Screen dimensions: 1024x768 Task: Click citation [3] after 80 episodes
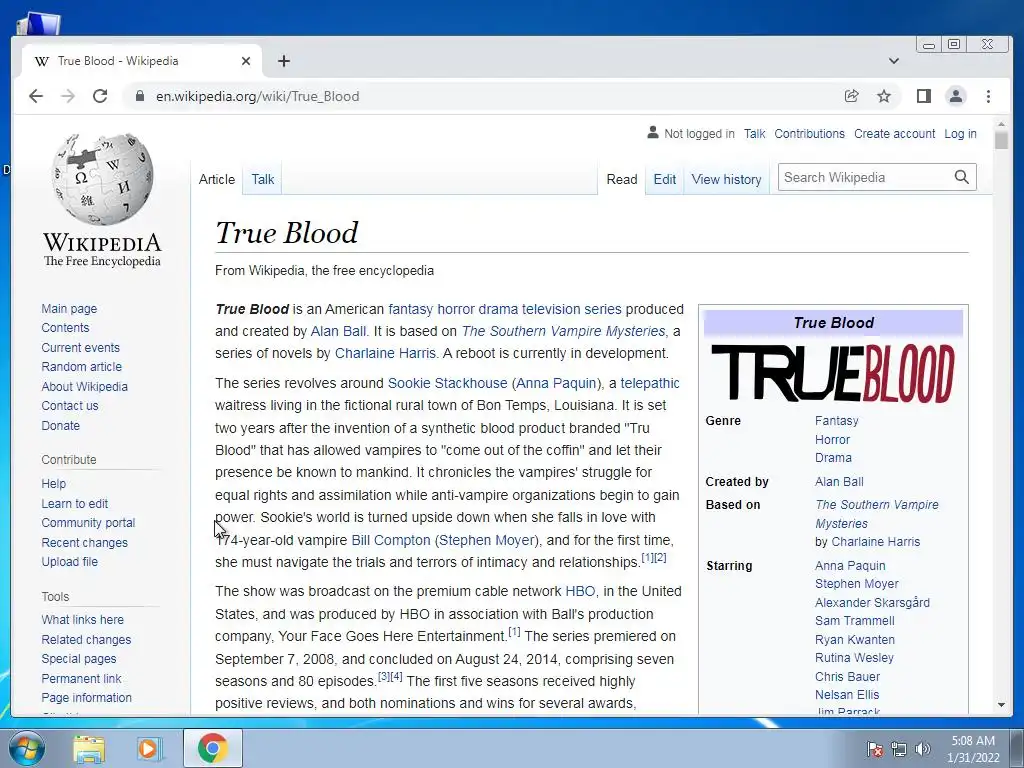(x=384, y=676)
